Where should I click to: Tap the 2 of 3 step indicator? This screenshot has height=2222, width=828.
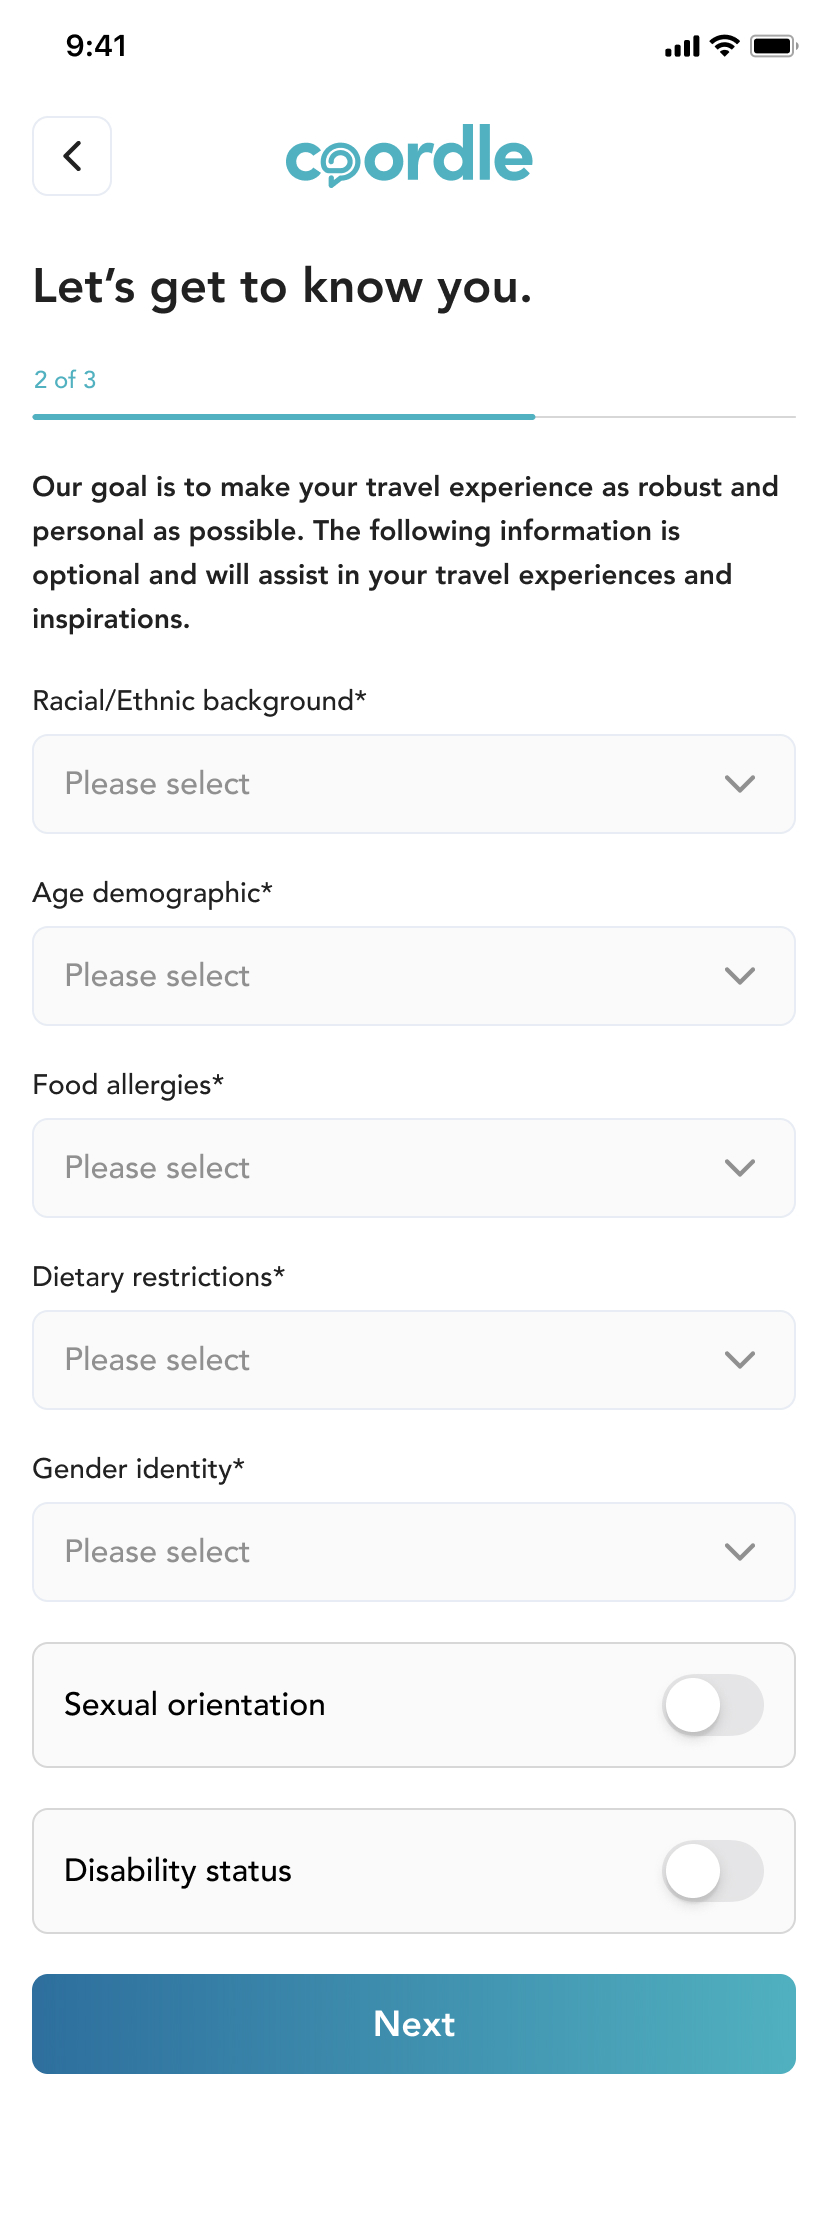(x=65, y=380)
